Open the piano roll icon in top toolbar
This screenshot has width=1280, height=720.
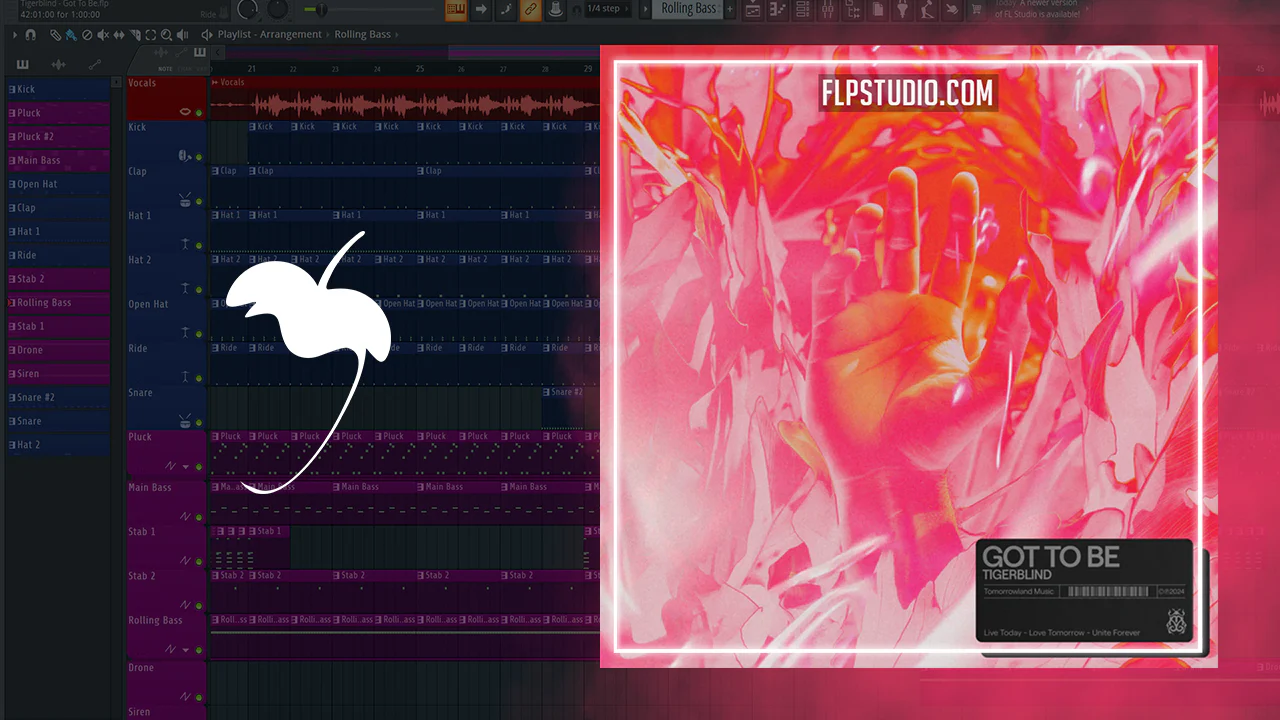tap(778, 10)
